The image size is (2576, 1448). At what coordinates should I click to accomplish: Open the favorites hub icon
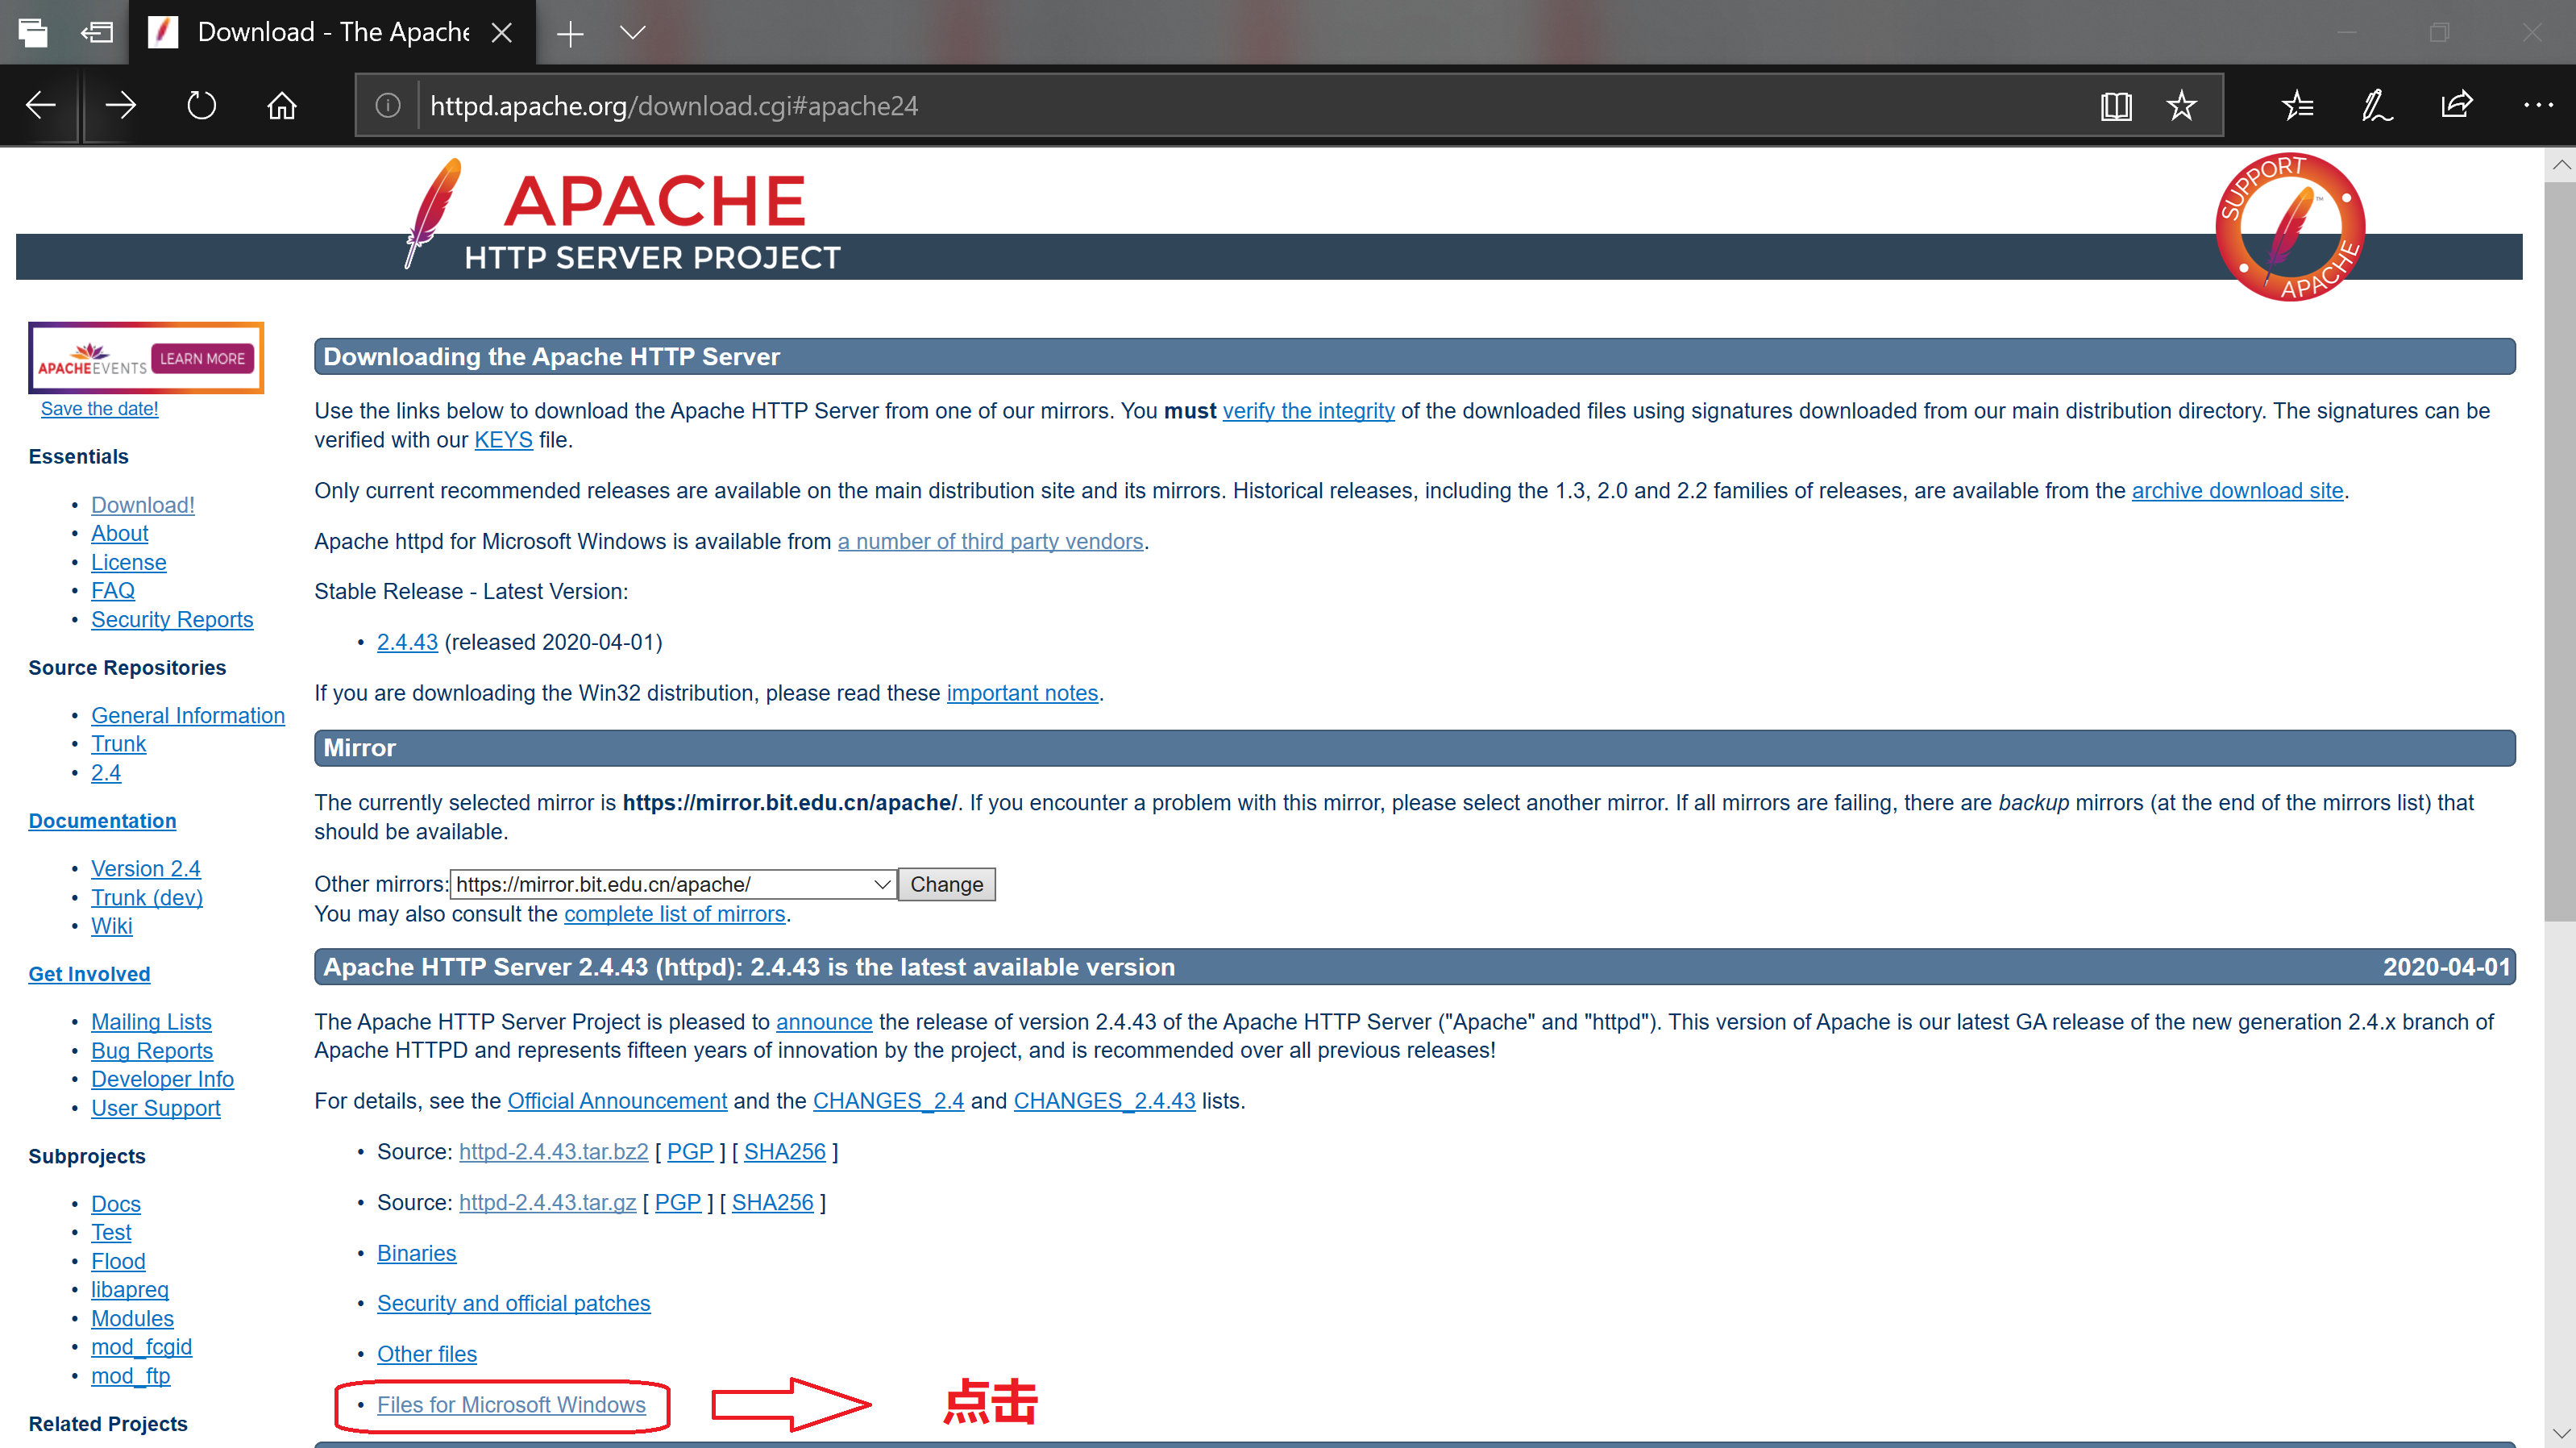[x=2297, y=106]
